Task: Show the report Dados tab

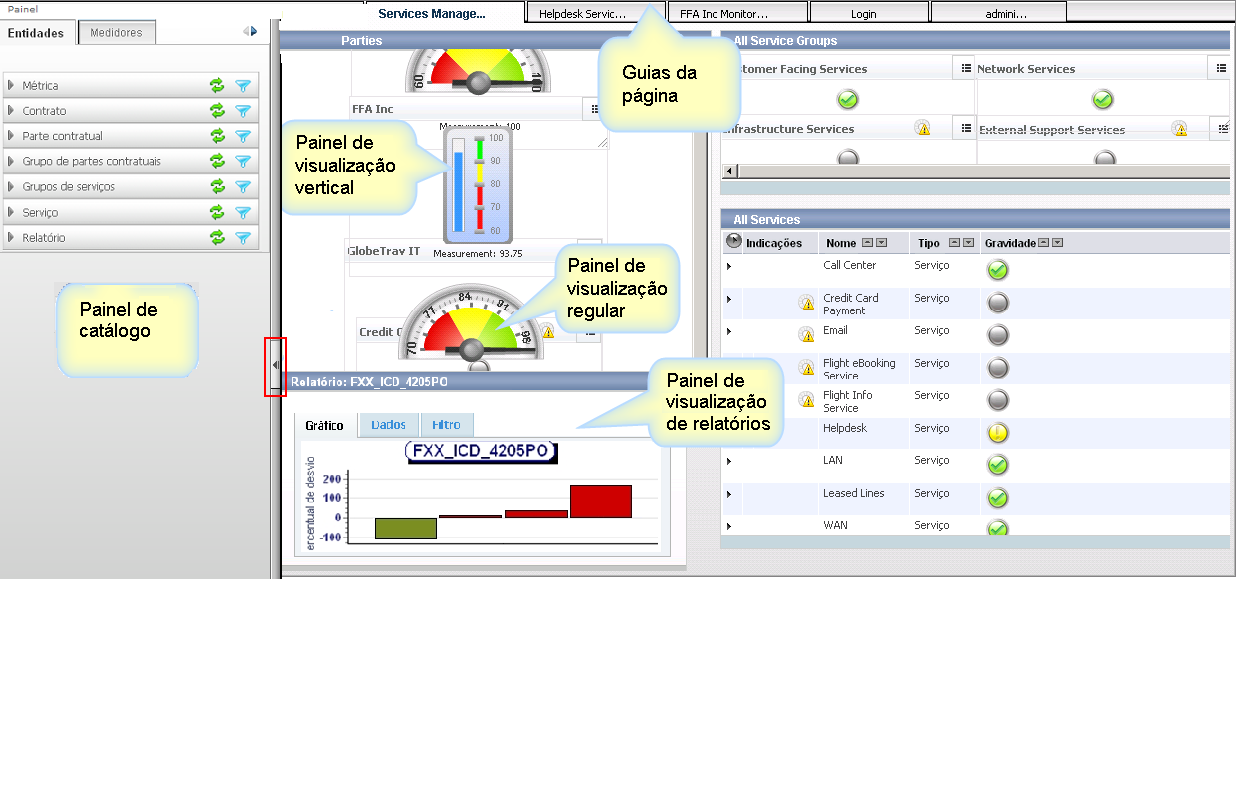Action: (388, 425)
